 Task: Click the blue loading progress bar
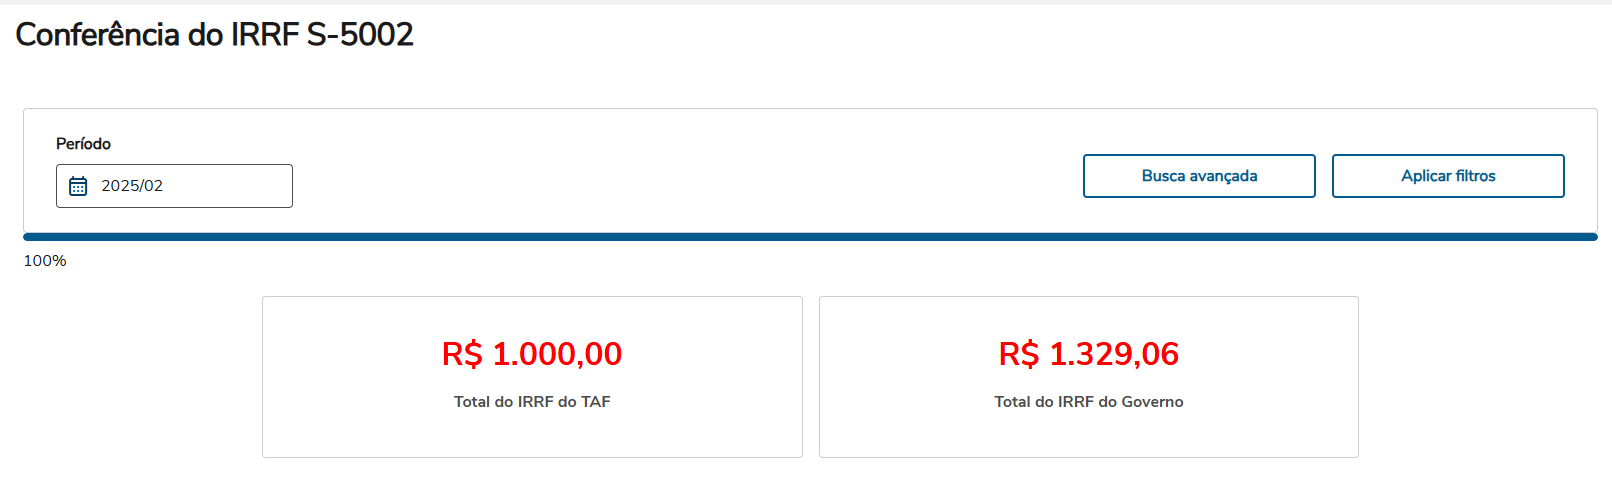810,237
